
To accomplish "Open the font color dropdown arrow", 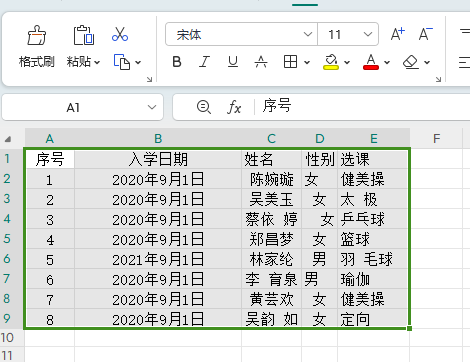I will [x=387, y=62].
